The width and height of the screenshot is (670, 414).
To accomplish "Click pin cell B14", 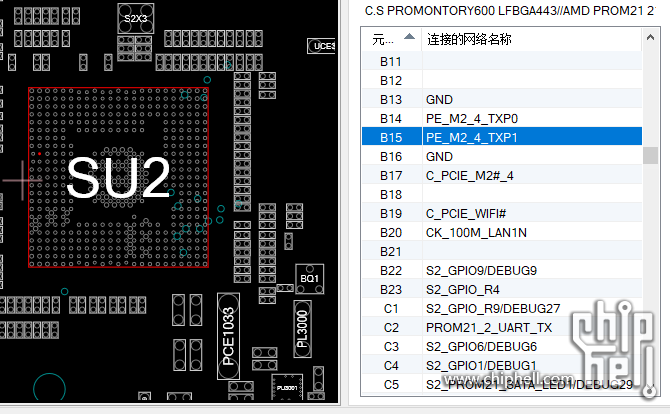I will (391, 118).
